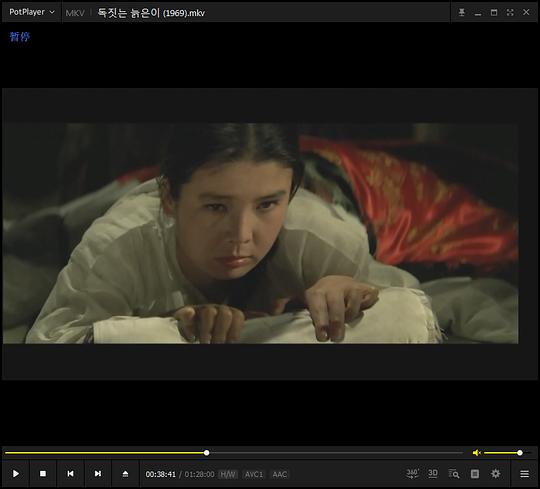Click the AVC1 video codec label
Viewport: 540px width, 489px height.
click(254, 475)
